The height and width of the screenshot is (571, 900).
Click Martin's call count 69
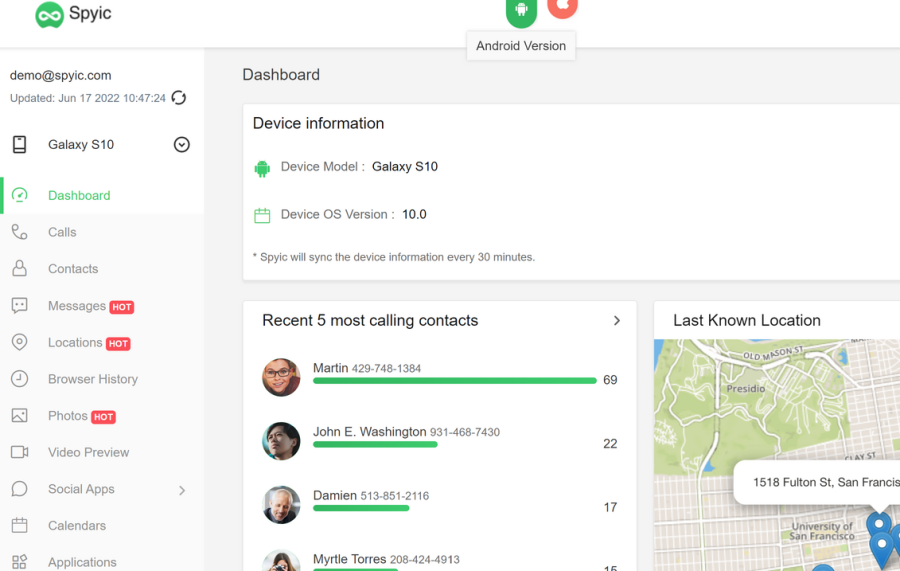tap(610, 380)
